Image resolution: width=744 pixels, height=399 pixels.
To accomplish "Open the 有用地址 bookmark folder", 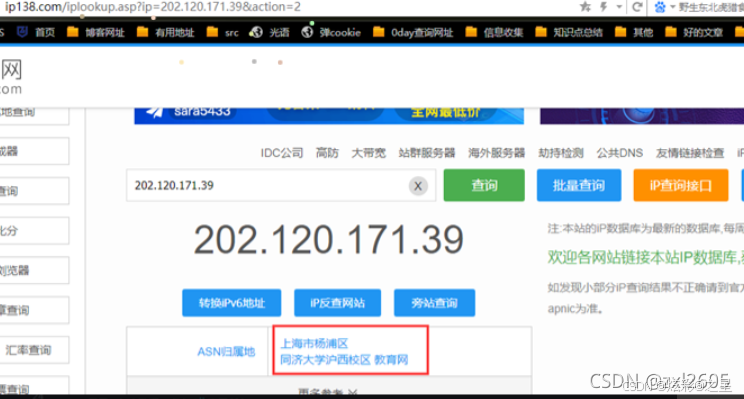I will click(166, 32).
